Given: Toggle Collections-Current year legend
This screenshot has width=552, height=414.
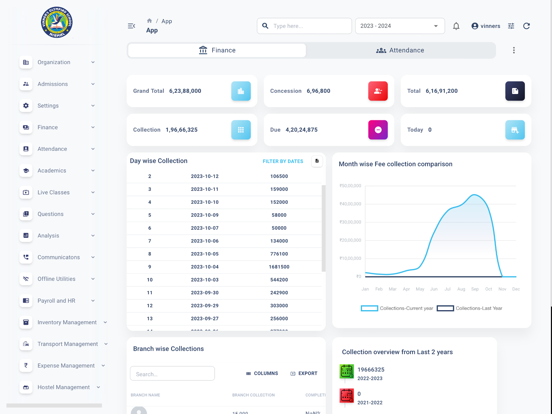Looking at the screenshot, I should click(397, 308).
